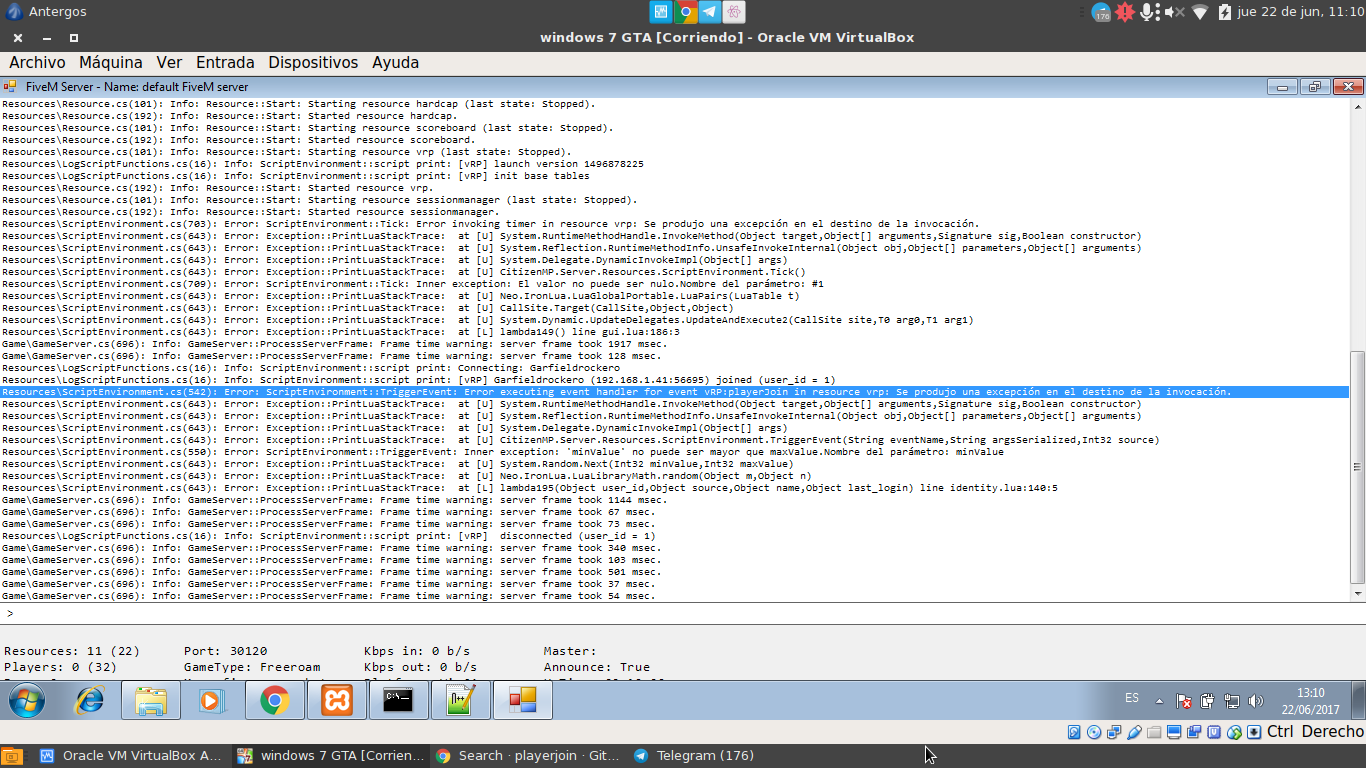Show hidden Windows tray icons arrow
Screen dimensions: 1366x768
point(1159,701)
